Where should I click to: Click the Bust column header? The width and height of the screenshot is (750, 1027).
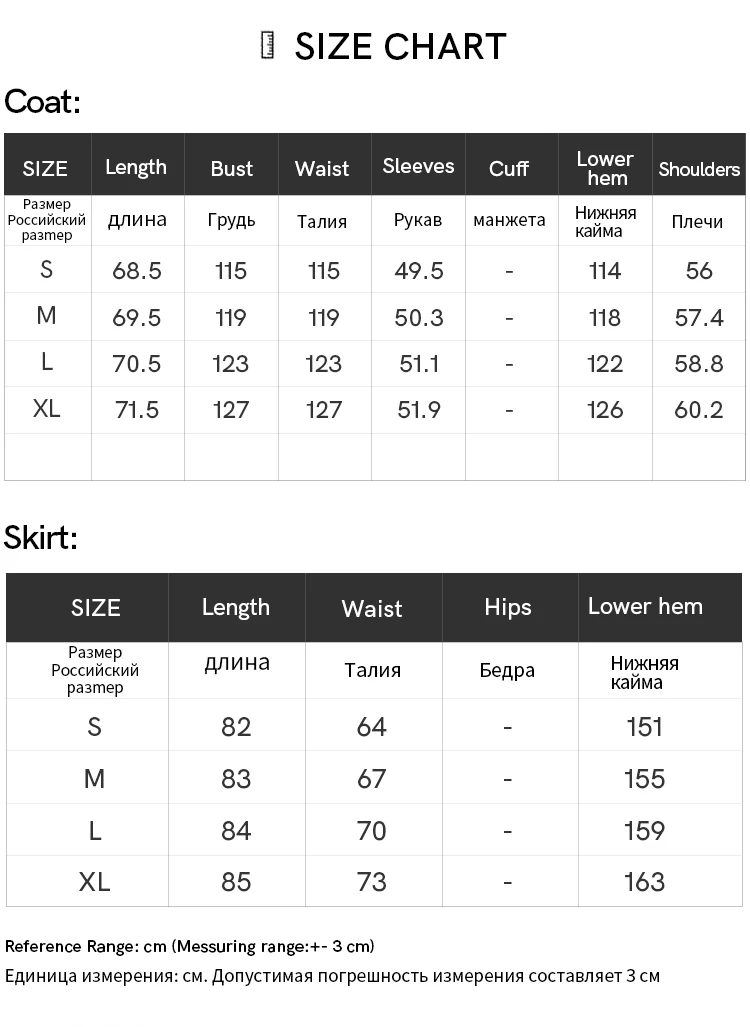[231, 168]
